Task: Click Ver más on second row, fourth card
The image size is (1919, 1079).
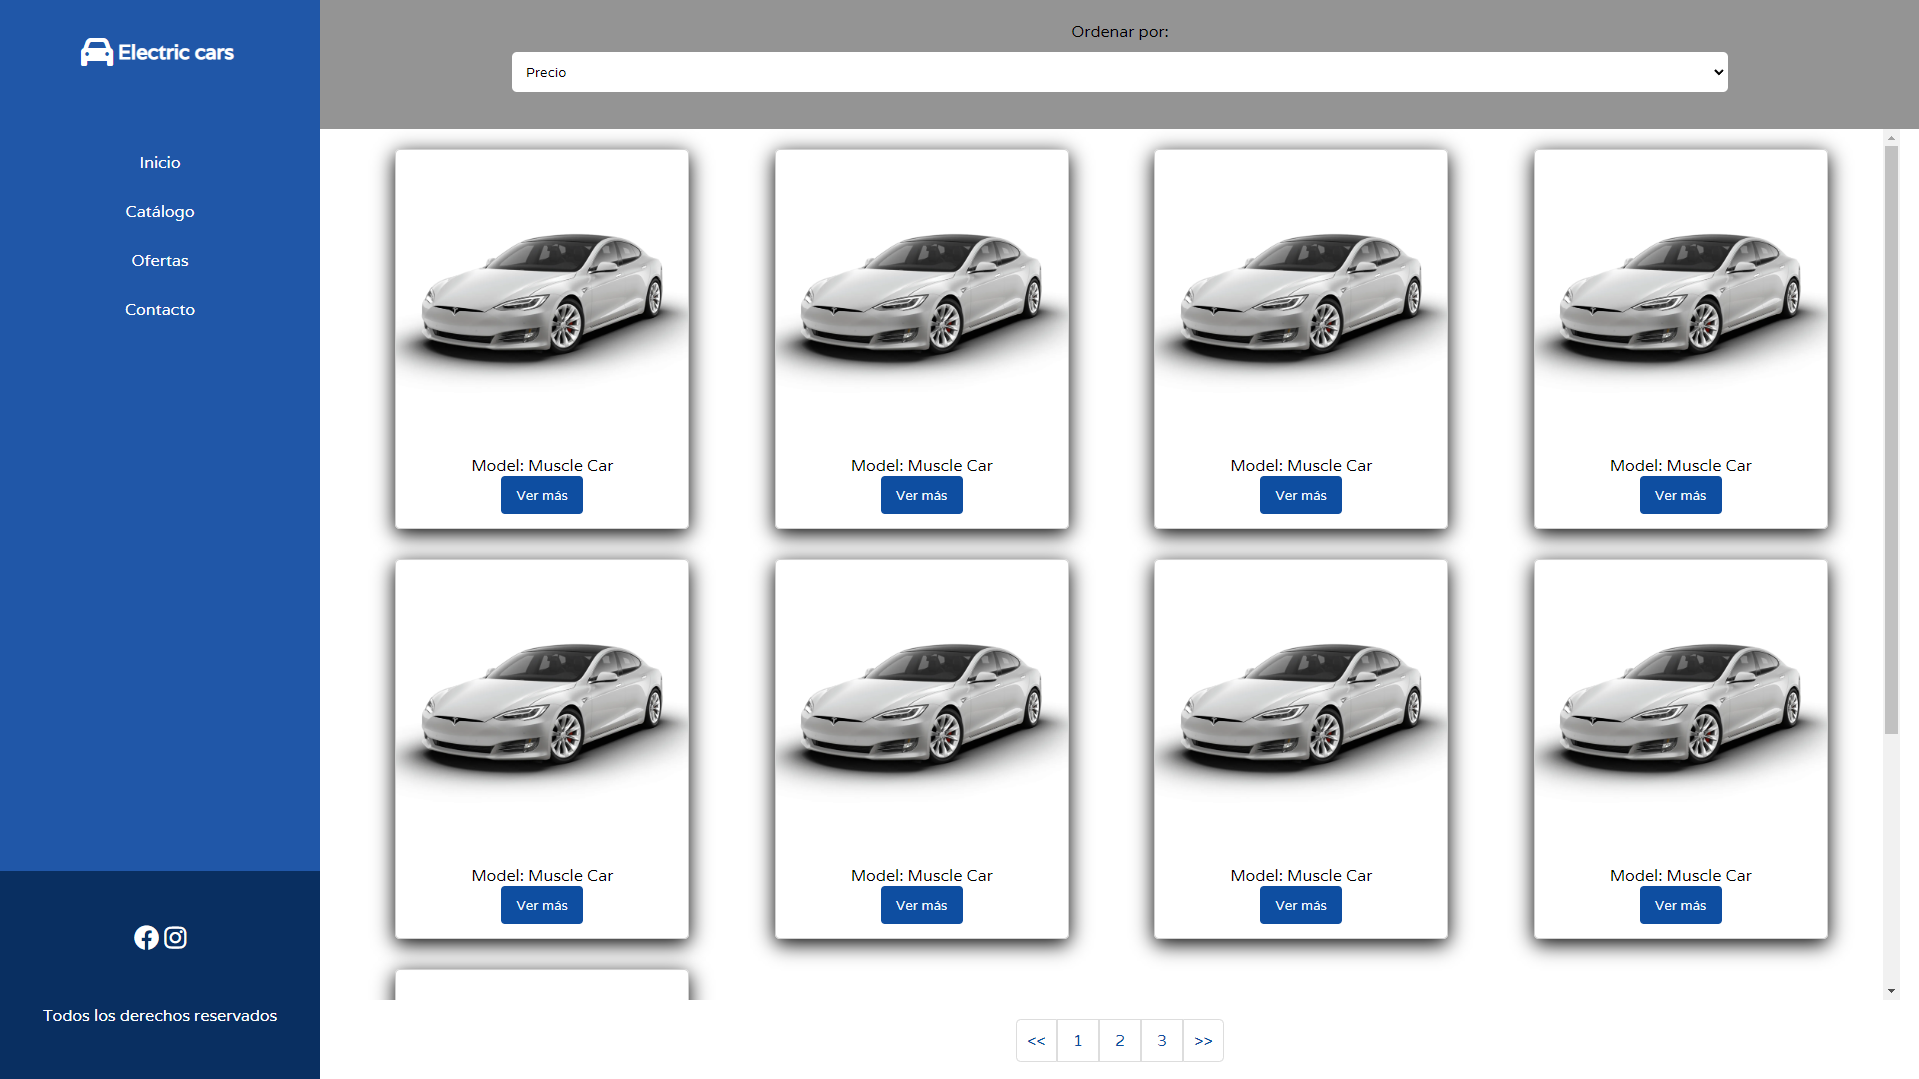Action: click(x=1680, y=905)
